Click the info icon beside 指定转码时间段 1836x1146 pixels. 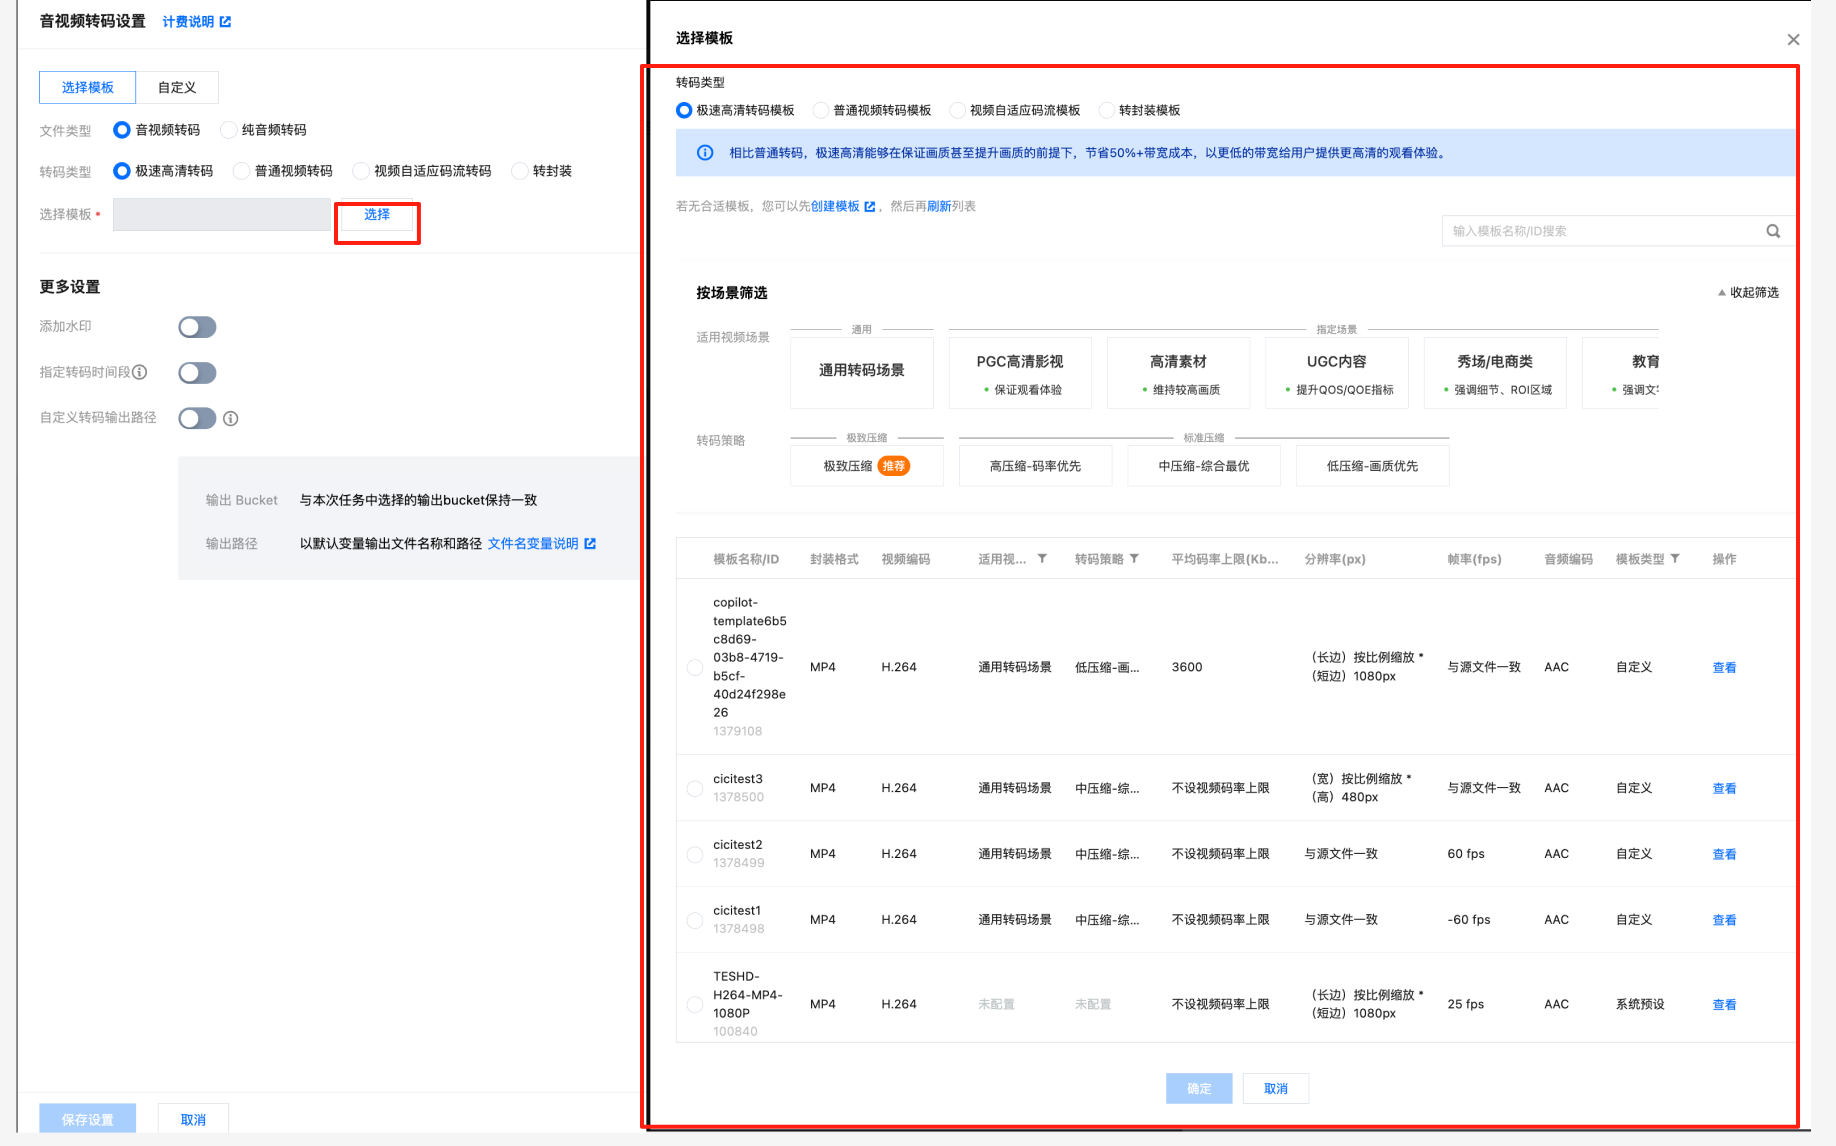click(140, 372)
